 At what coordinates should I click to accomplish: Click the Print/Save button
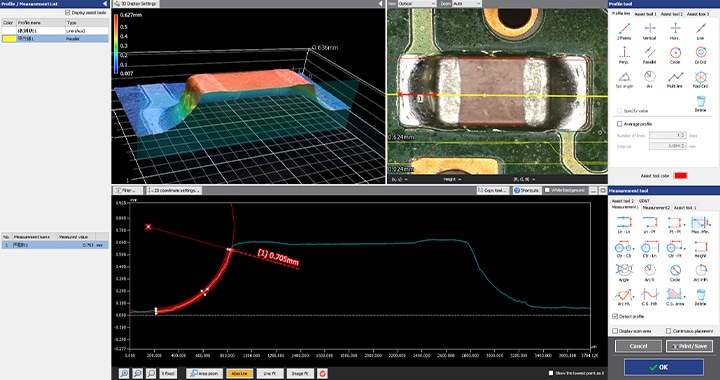pyautogui.click(x=689, y=346)
